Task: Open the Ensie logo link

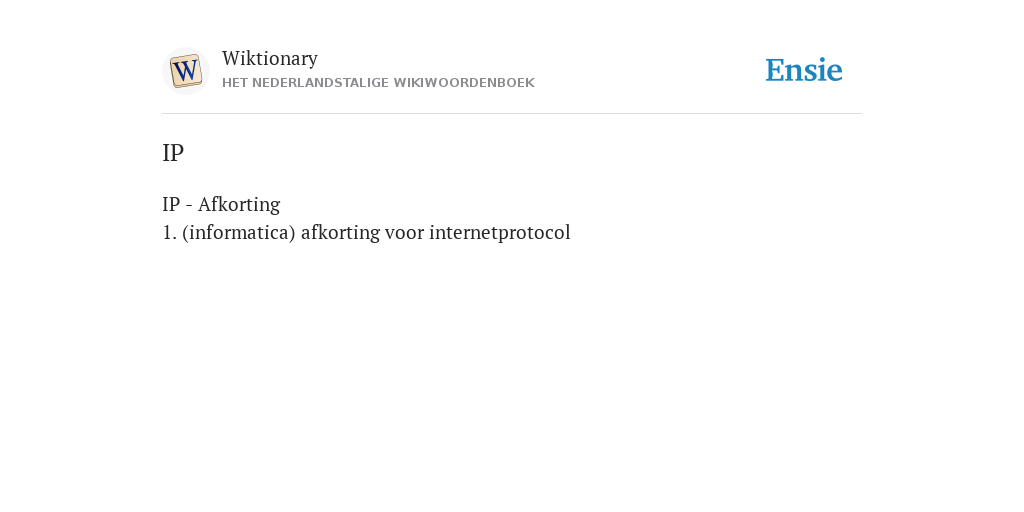Action: click(x=804, y=71)
